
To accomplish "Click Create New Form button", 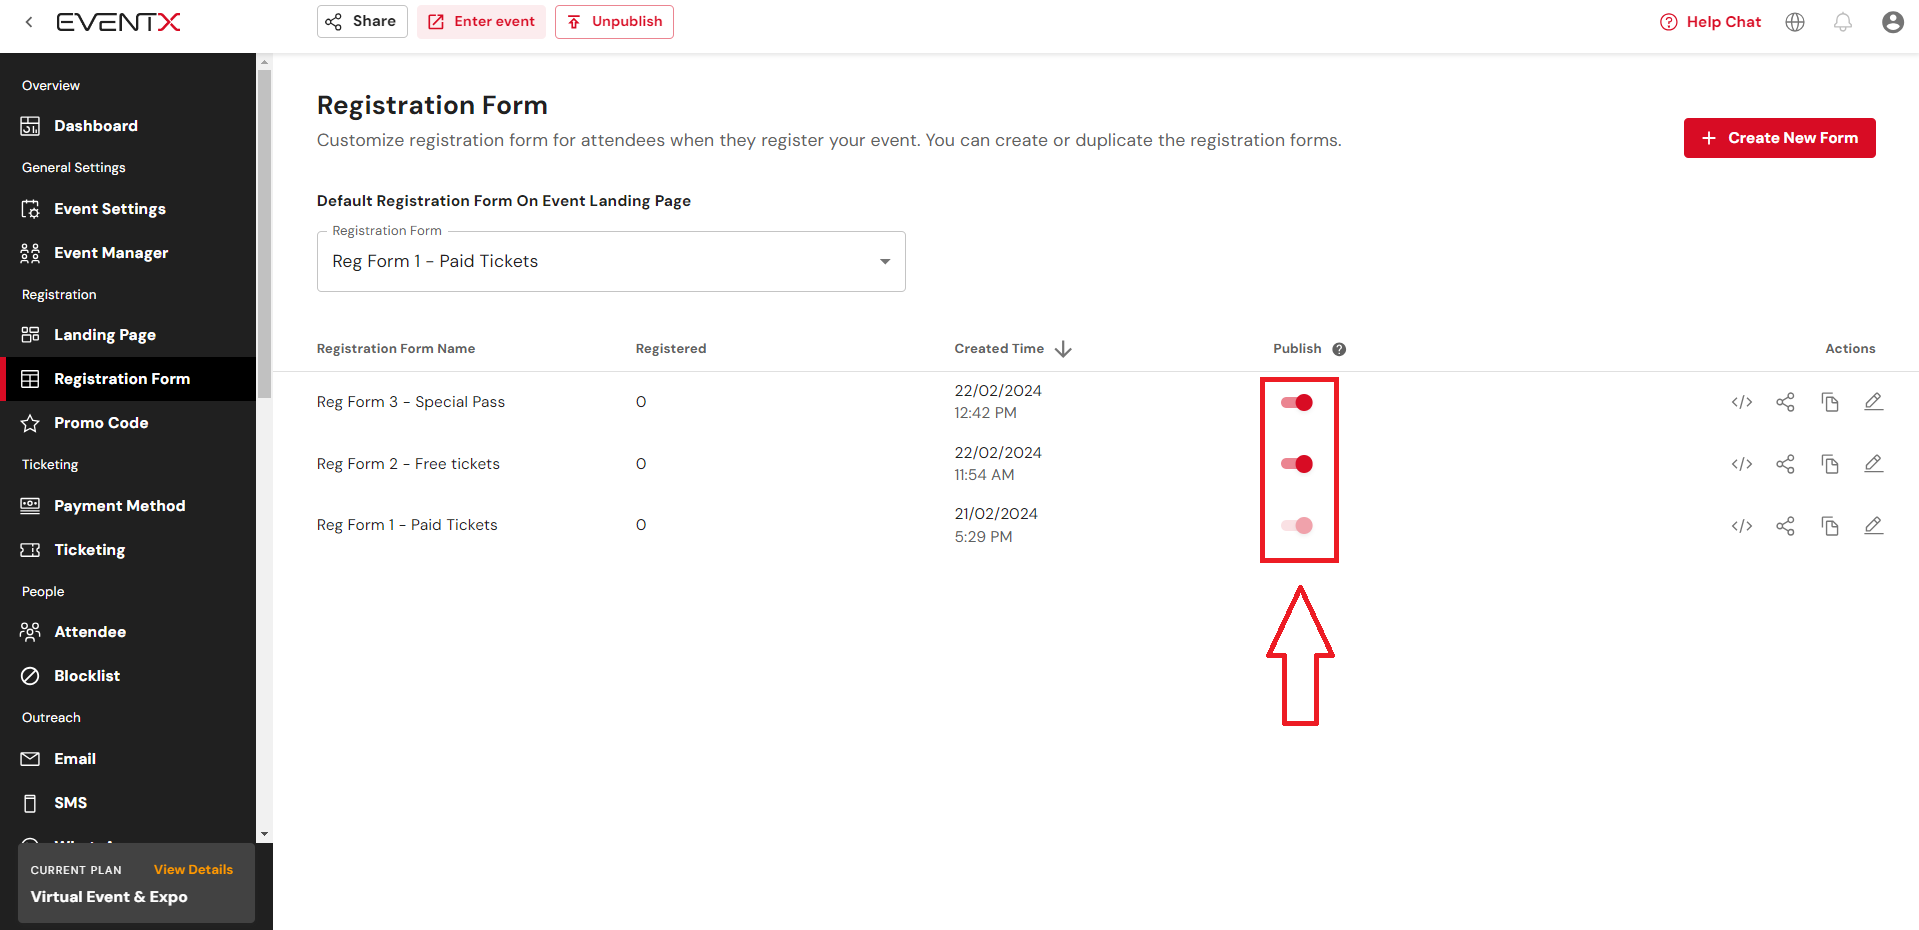I will tap(1779, 138).
